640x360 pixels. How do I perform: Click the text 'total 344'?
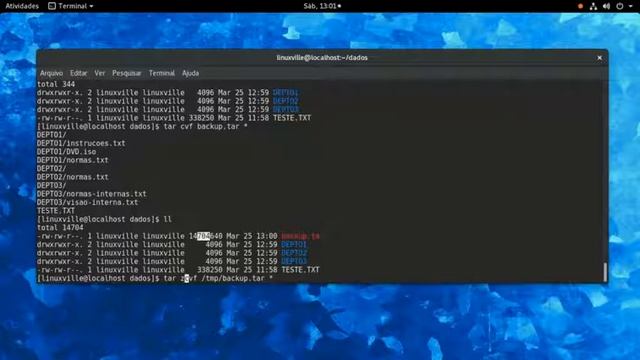(56, 84)
